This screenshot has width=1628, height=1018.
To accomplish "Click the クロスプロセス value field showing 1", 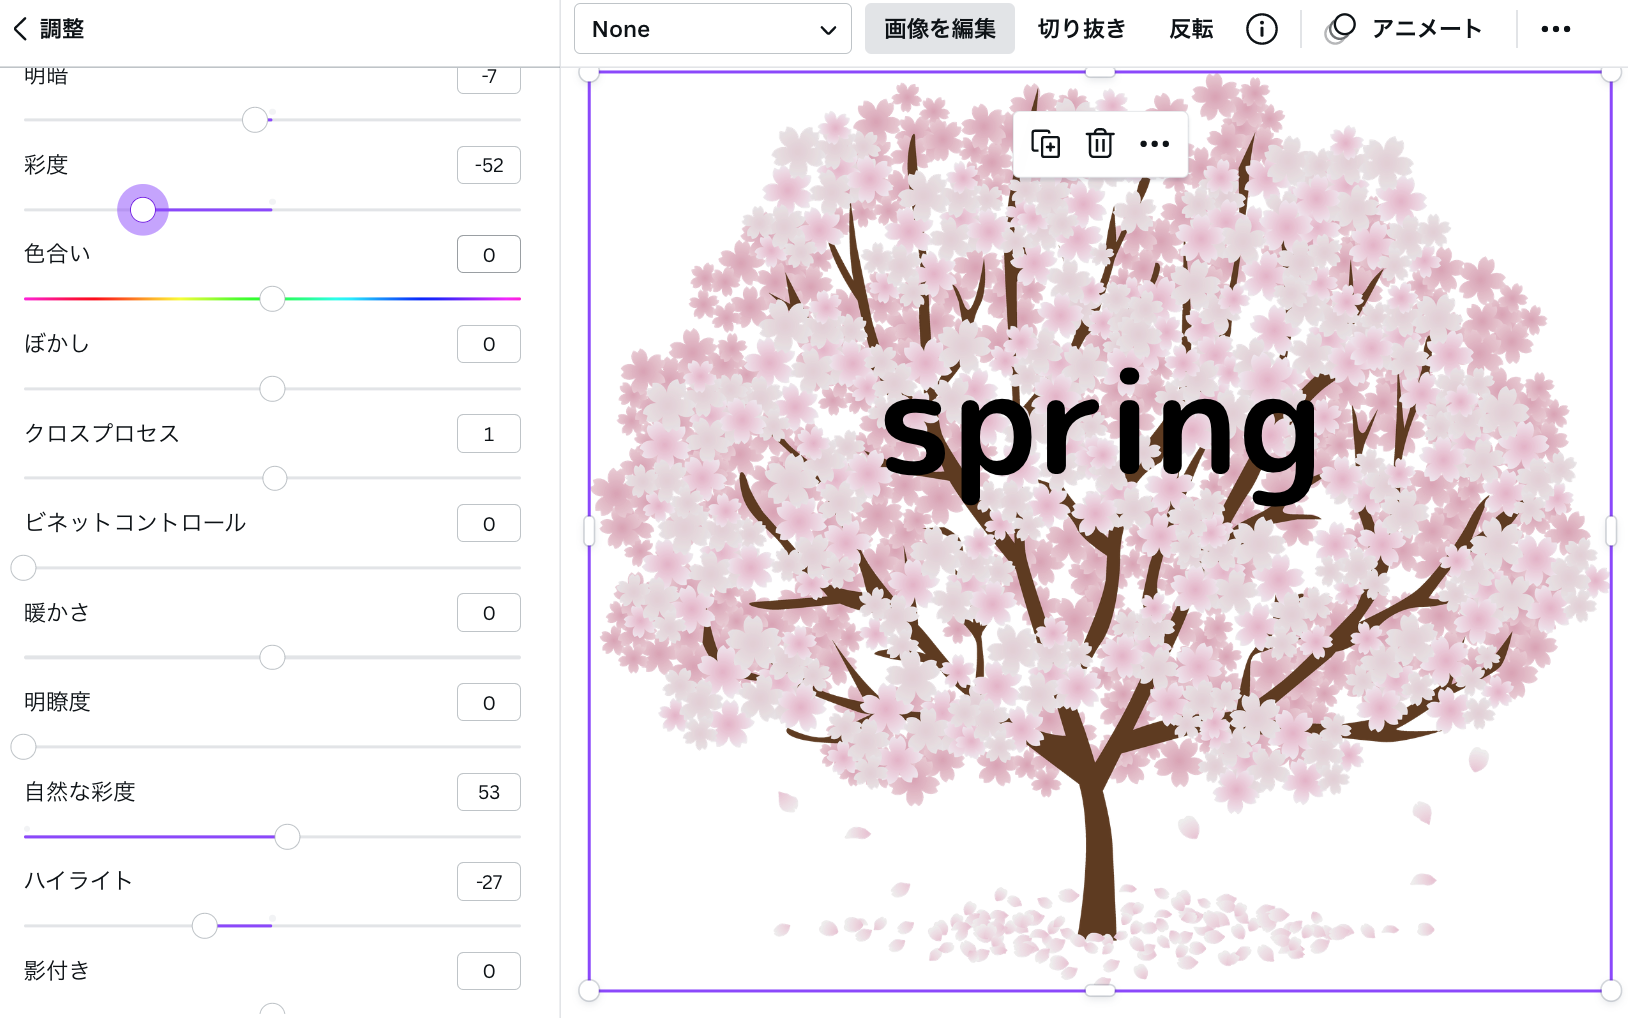I will click(489, 434).
